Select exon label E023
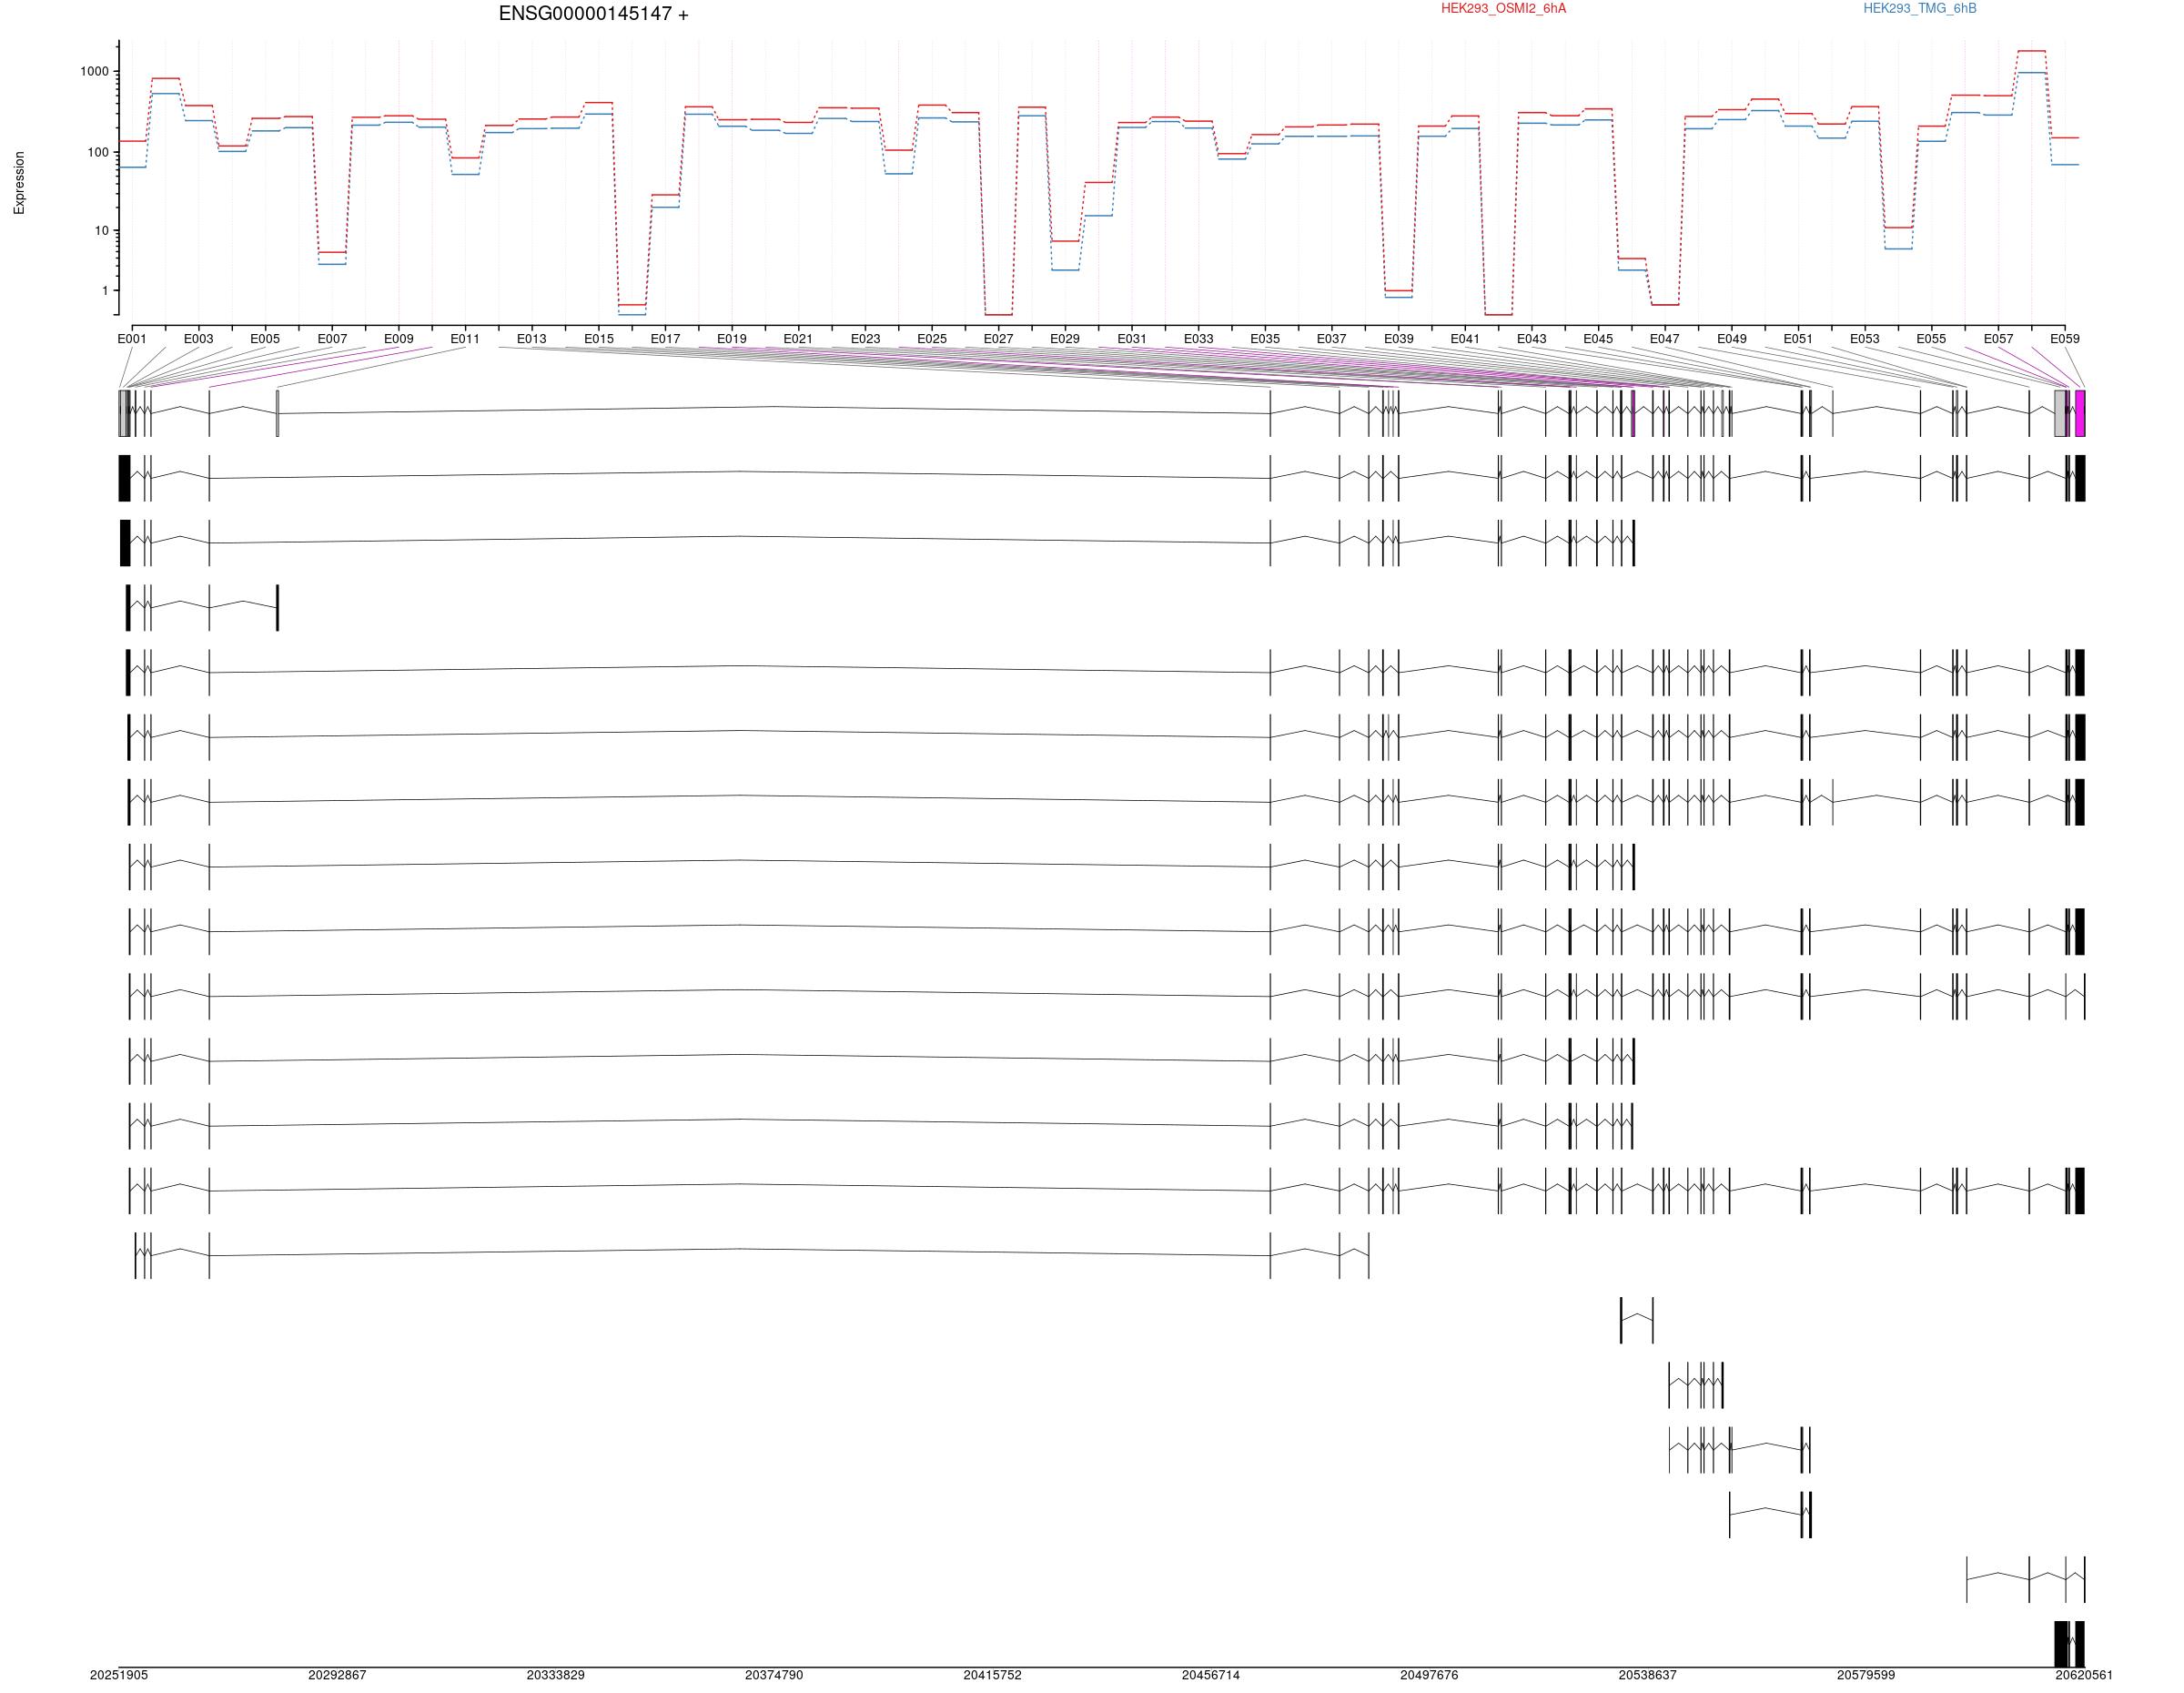The height and width of the screenshot is (1693, 2184). (x=865, y=339)
